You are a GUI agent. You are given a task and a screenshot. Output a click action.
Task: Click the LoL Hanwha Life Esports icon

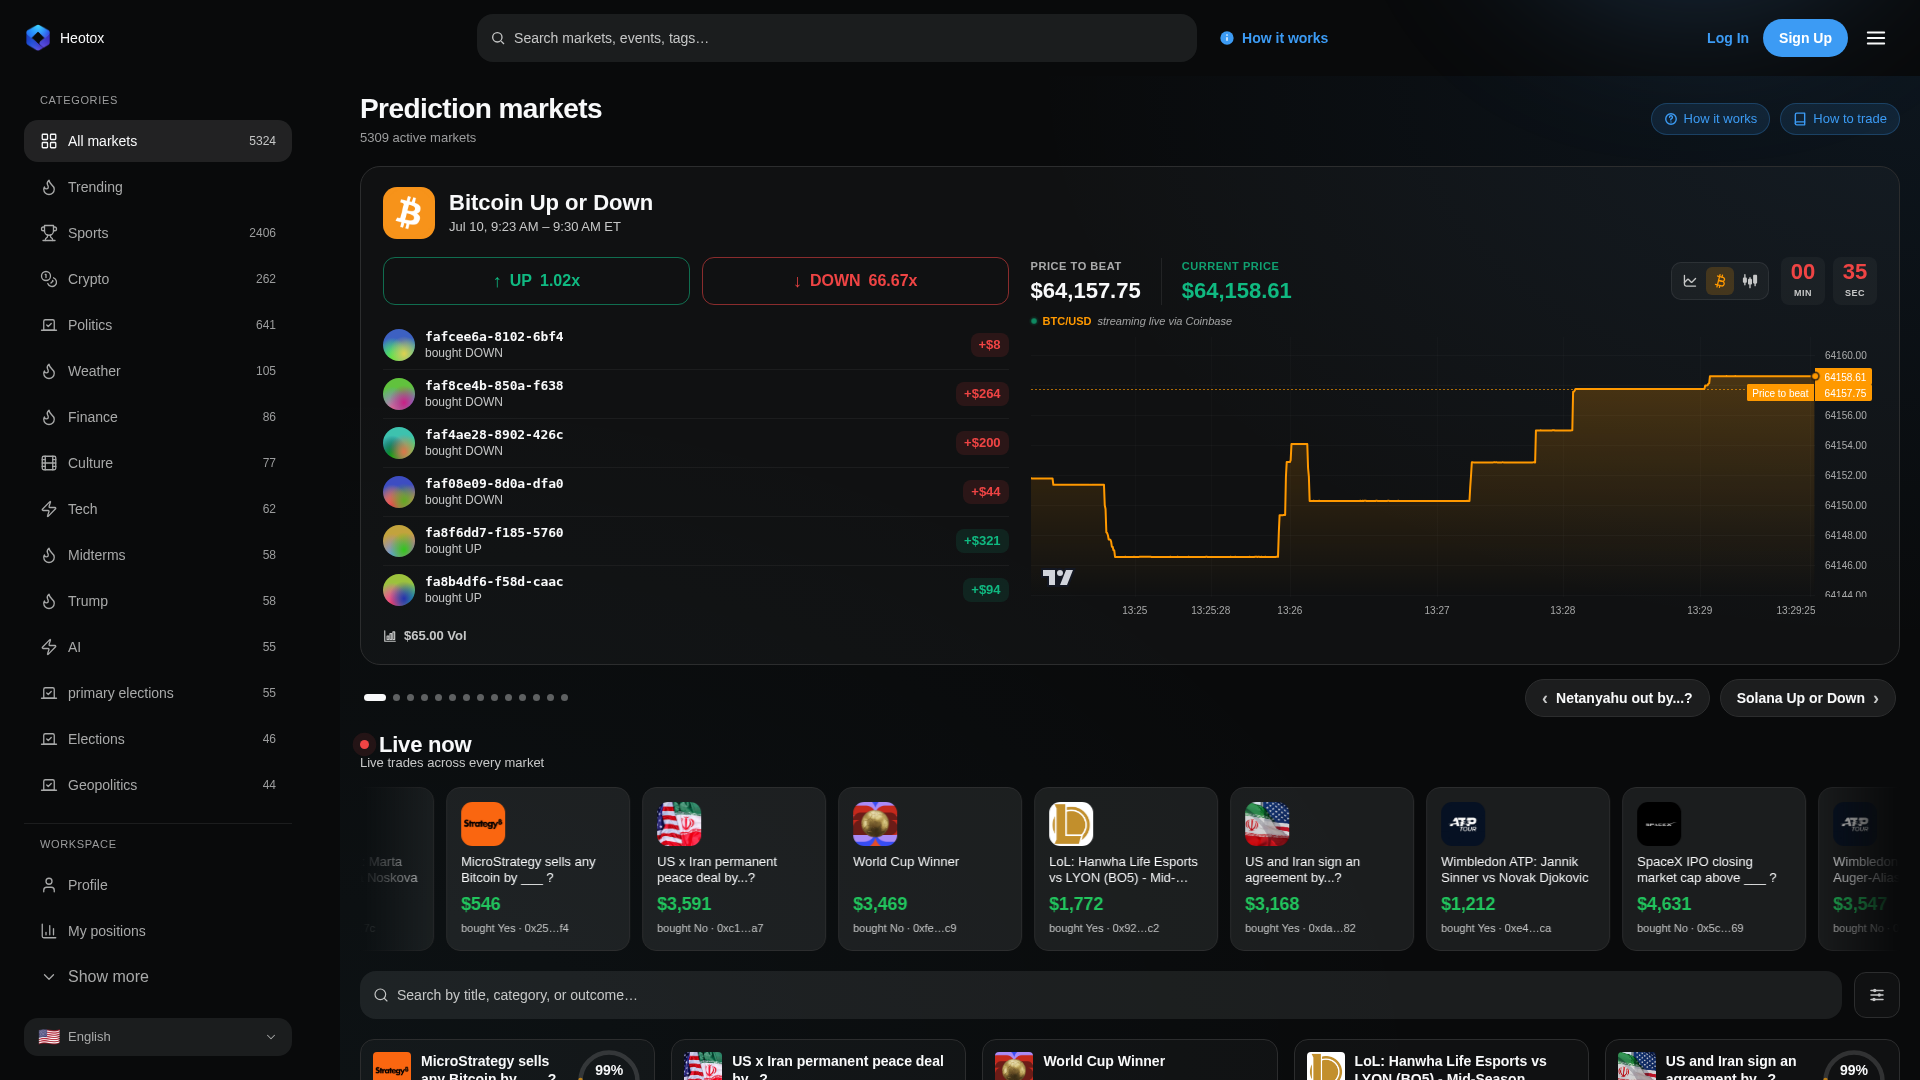pyautogui.click(x=1071, y=824)
